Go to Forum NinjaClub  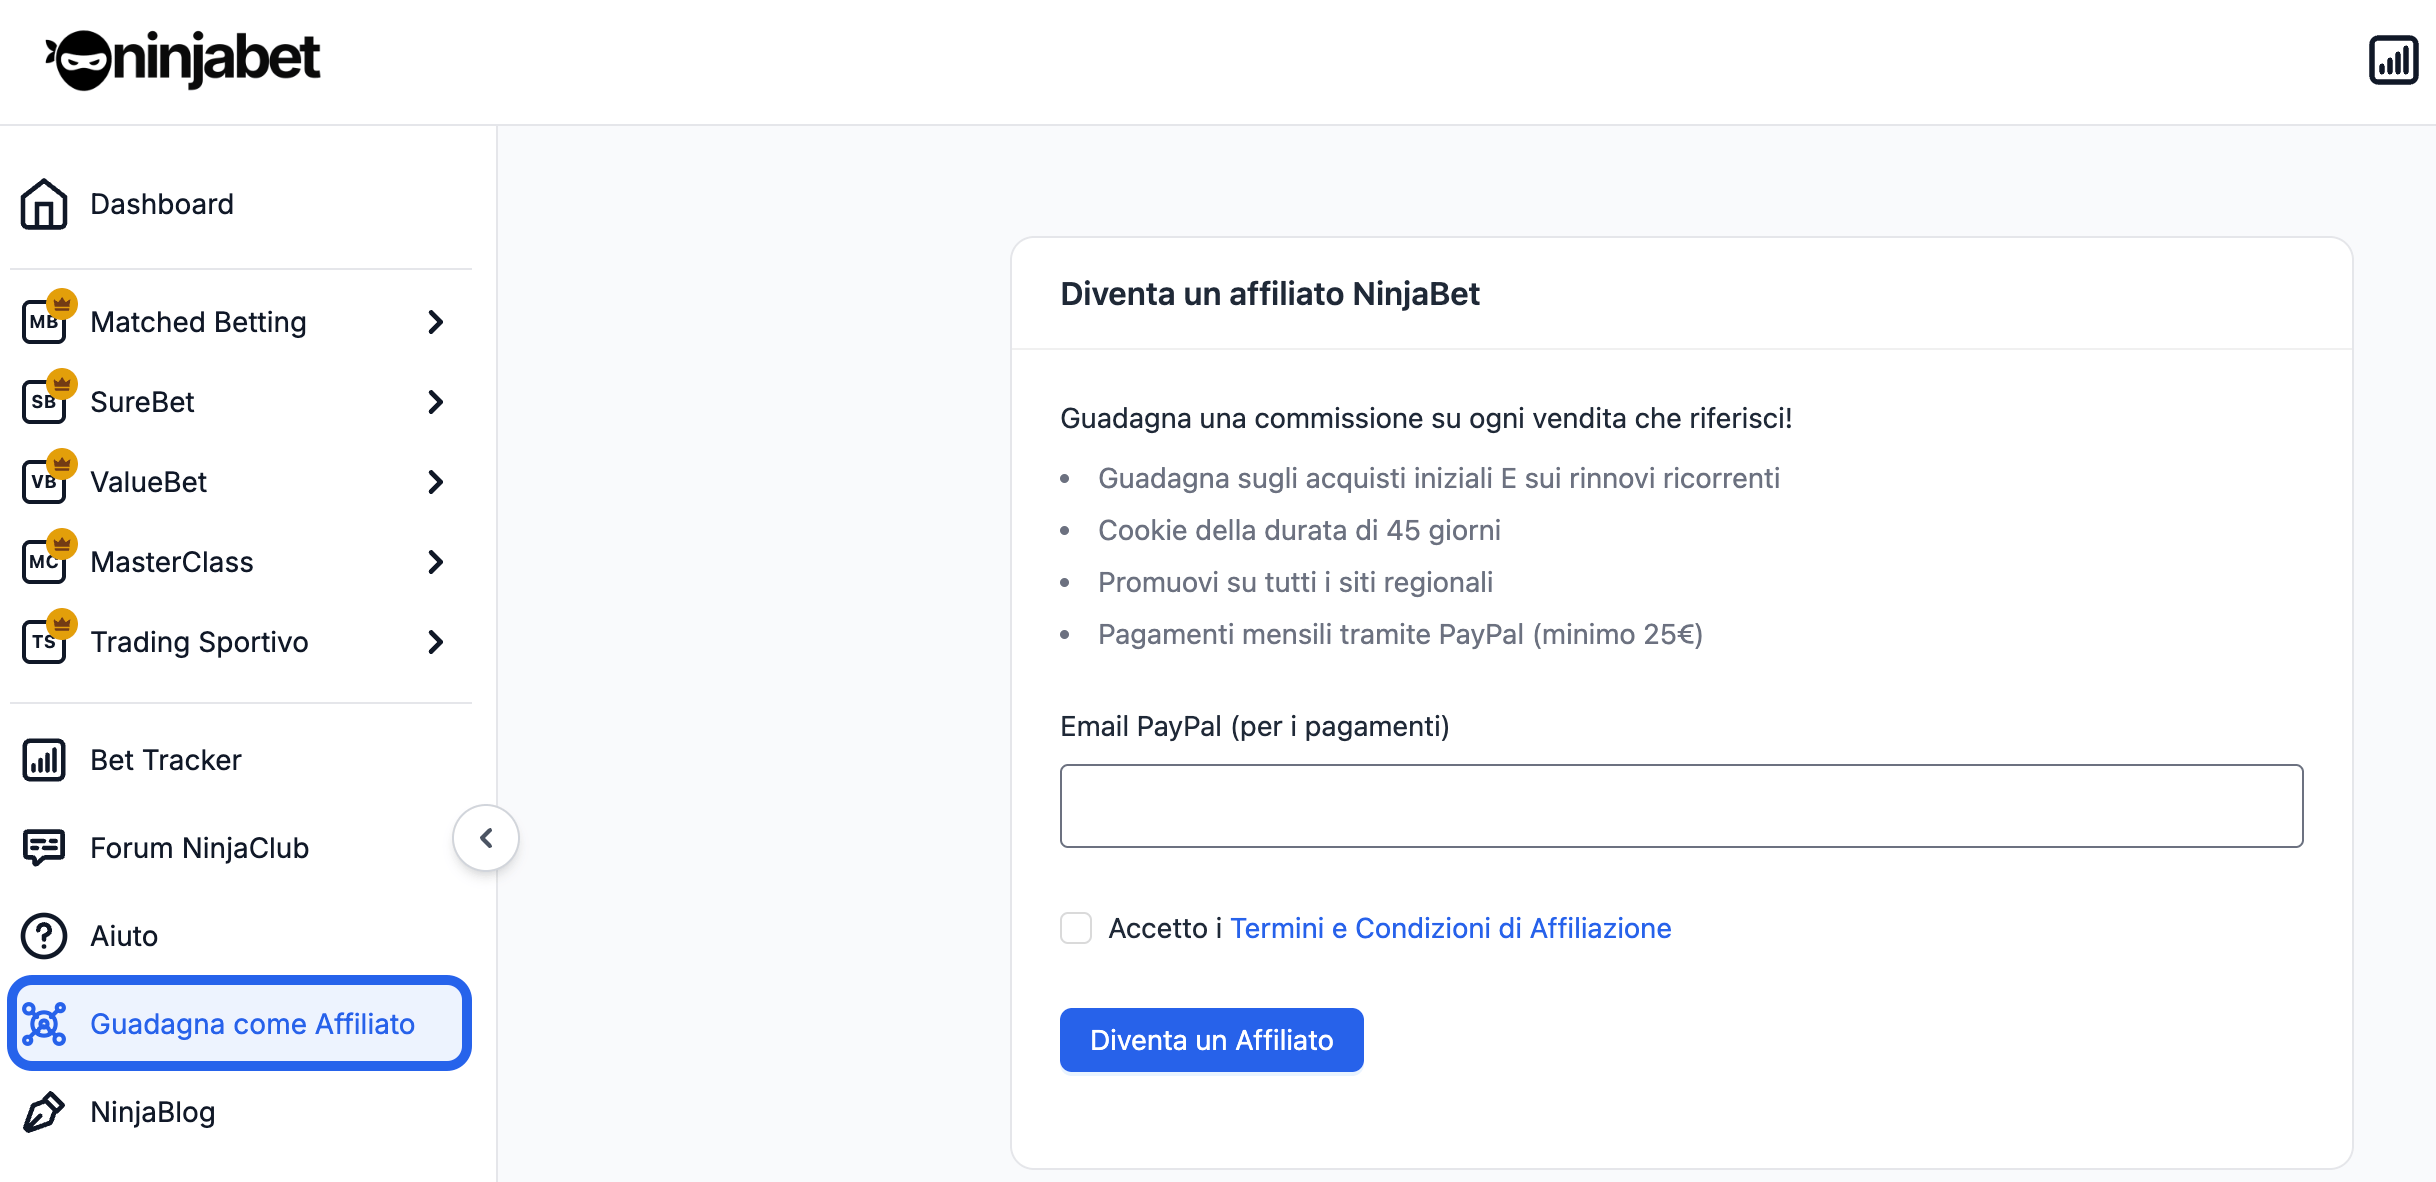click(x=199, y=848)
